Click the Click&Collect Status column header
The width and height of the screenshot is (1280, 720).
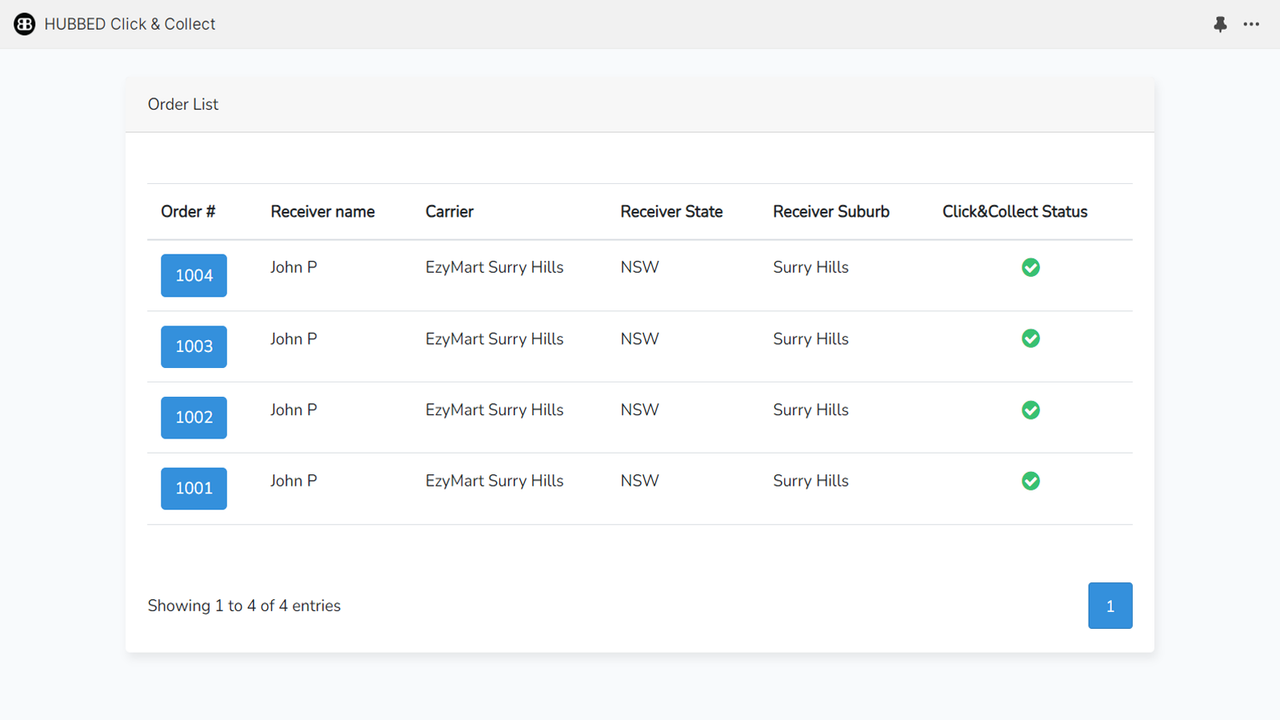point(1015,212)
